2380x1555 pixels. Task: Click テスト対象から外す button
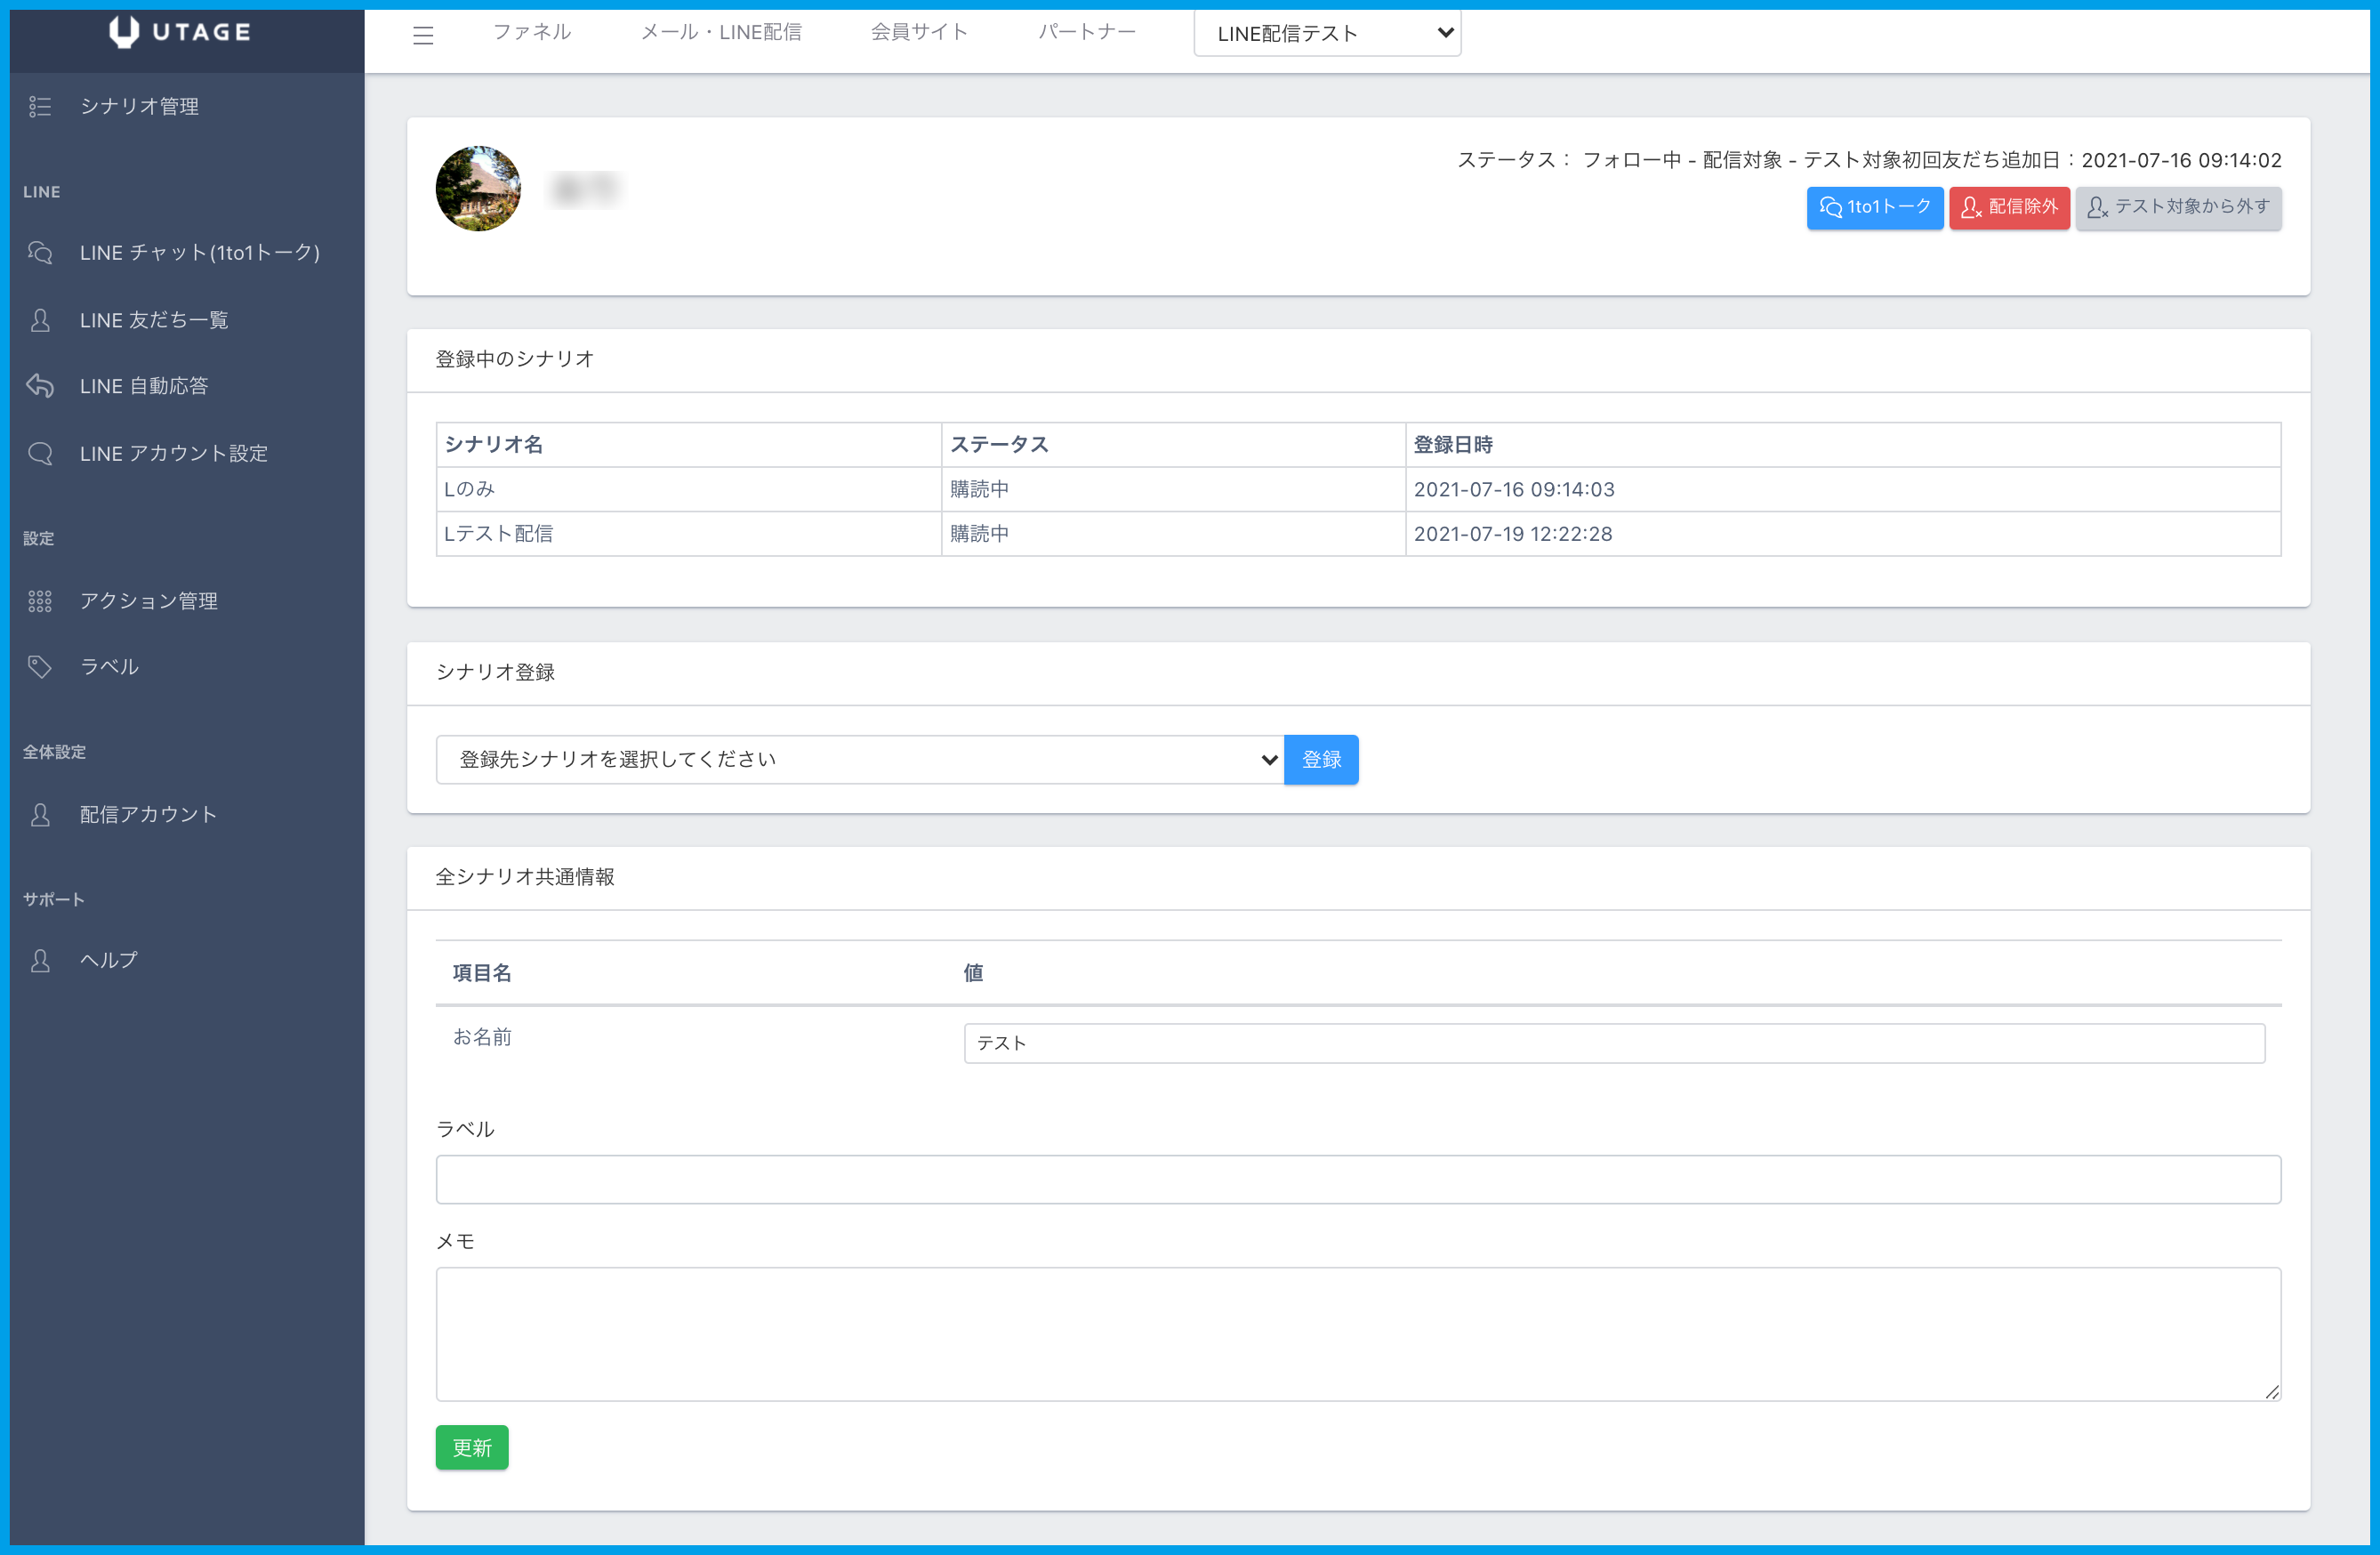click(x=2178, y=207)
